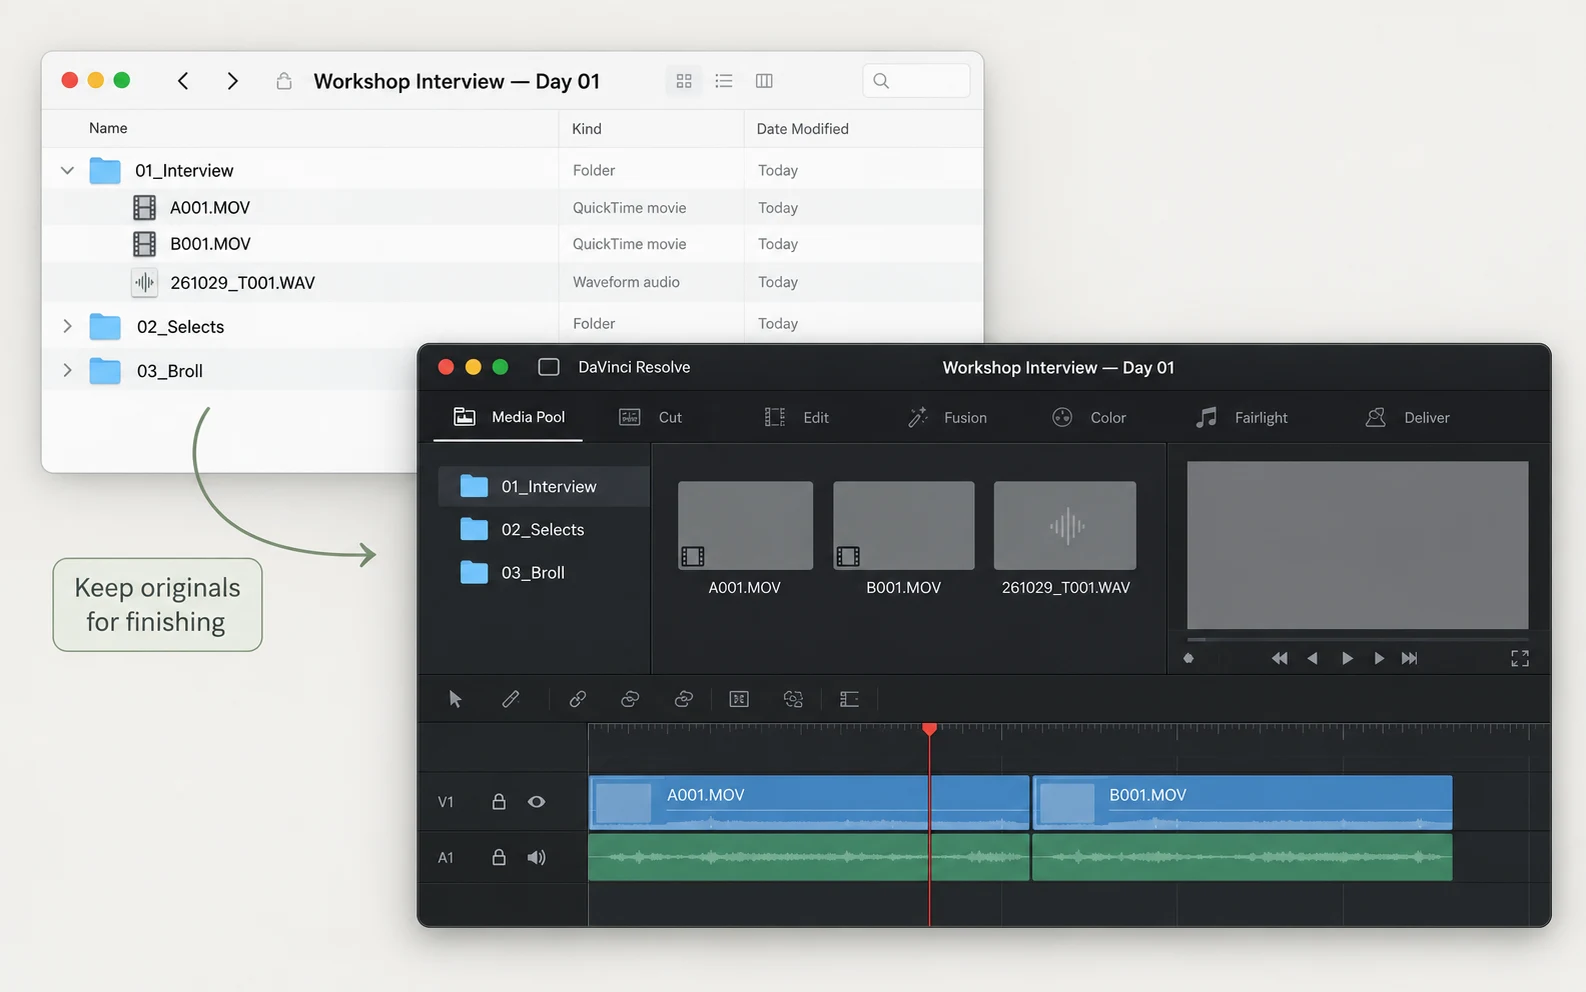Go forward in the Finder window
1586x992 pixels.
tap(232, 81)
